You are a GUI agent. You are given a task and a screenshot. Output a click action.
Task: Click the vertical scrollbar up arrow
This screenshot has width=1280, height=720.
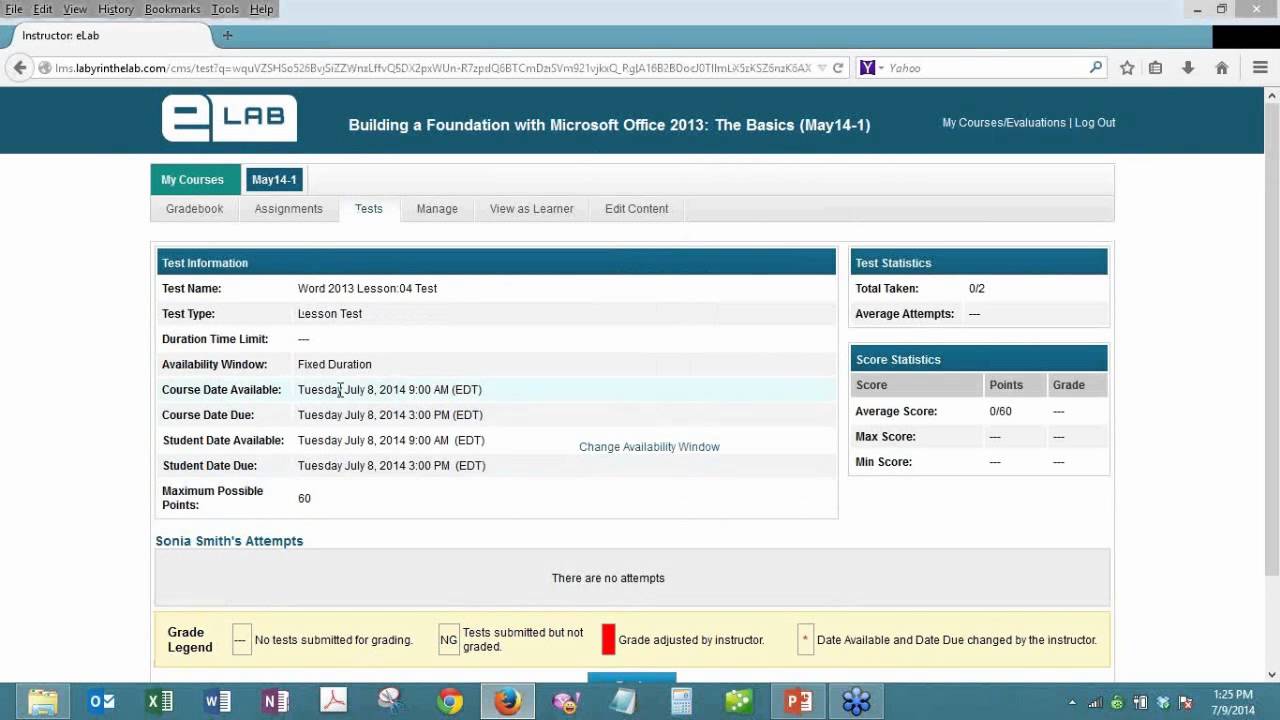[x=1271, y=95]
